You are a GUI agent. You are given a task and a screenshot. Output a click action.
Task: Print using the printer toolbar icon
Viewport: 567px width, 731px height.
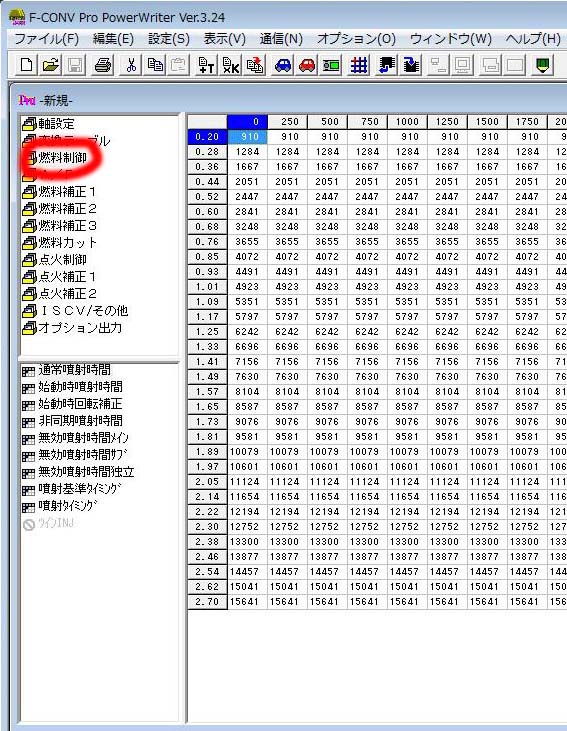[103, 65]
